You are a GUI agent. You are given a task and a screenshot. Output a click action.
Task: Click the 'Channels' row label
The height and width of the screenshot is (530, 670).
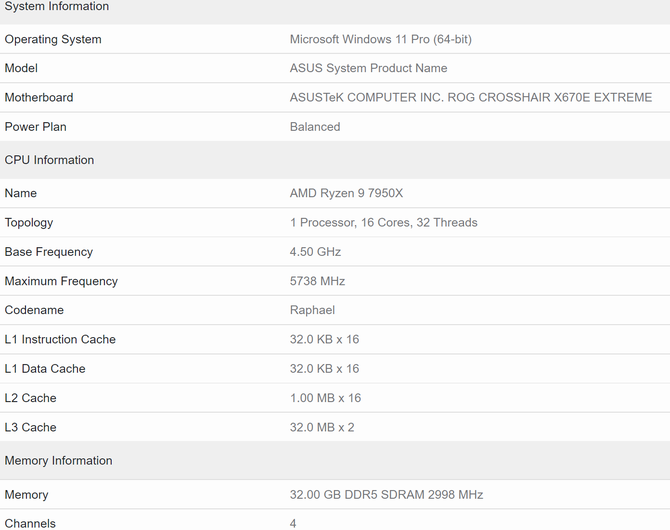point(30,524)
